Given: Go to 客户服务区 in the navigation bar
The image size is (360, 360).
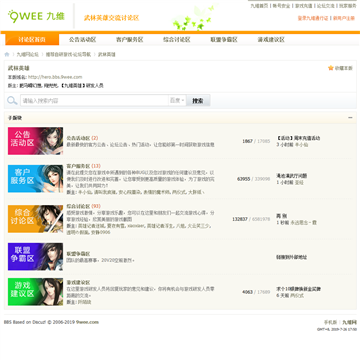Looking at the screenshot, I should (x=130, y=40).
